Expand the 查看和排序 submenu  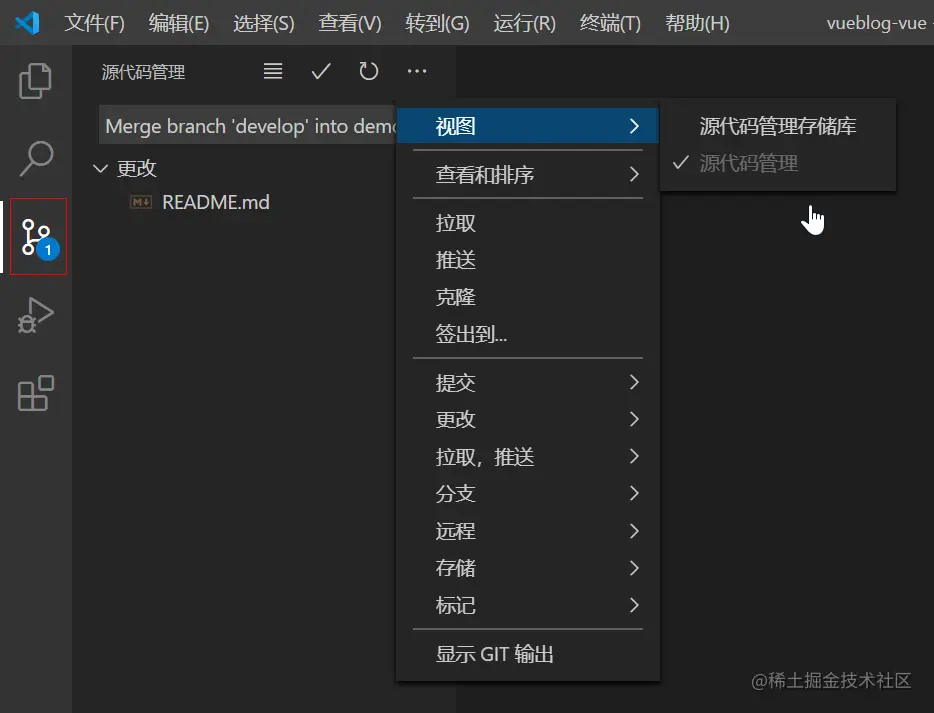coord(528,175)
